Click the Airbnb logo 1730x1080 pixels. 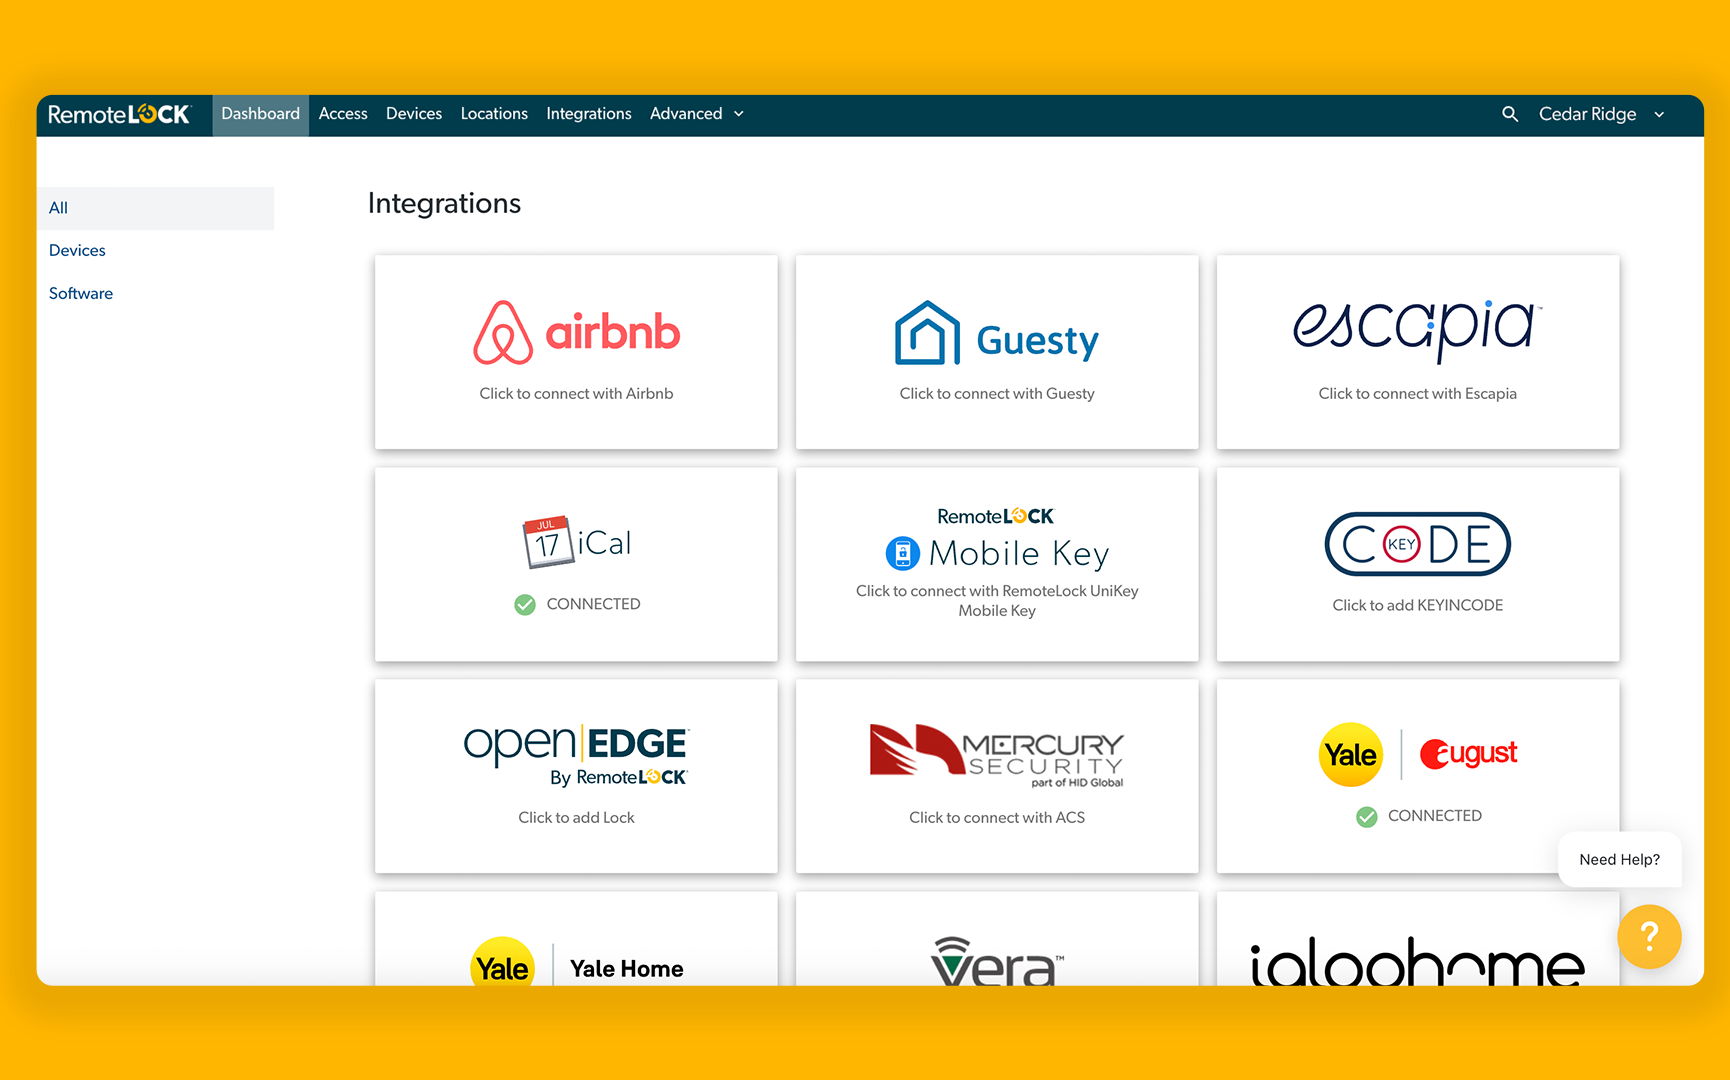tap(576, 332)
